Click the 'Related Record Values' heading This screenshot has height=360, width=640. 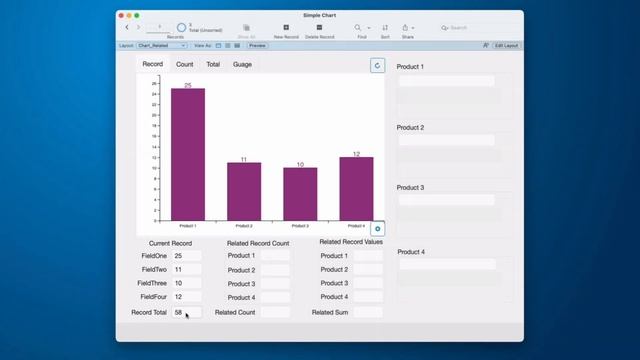351,242
